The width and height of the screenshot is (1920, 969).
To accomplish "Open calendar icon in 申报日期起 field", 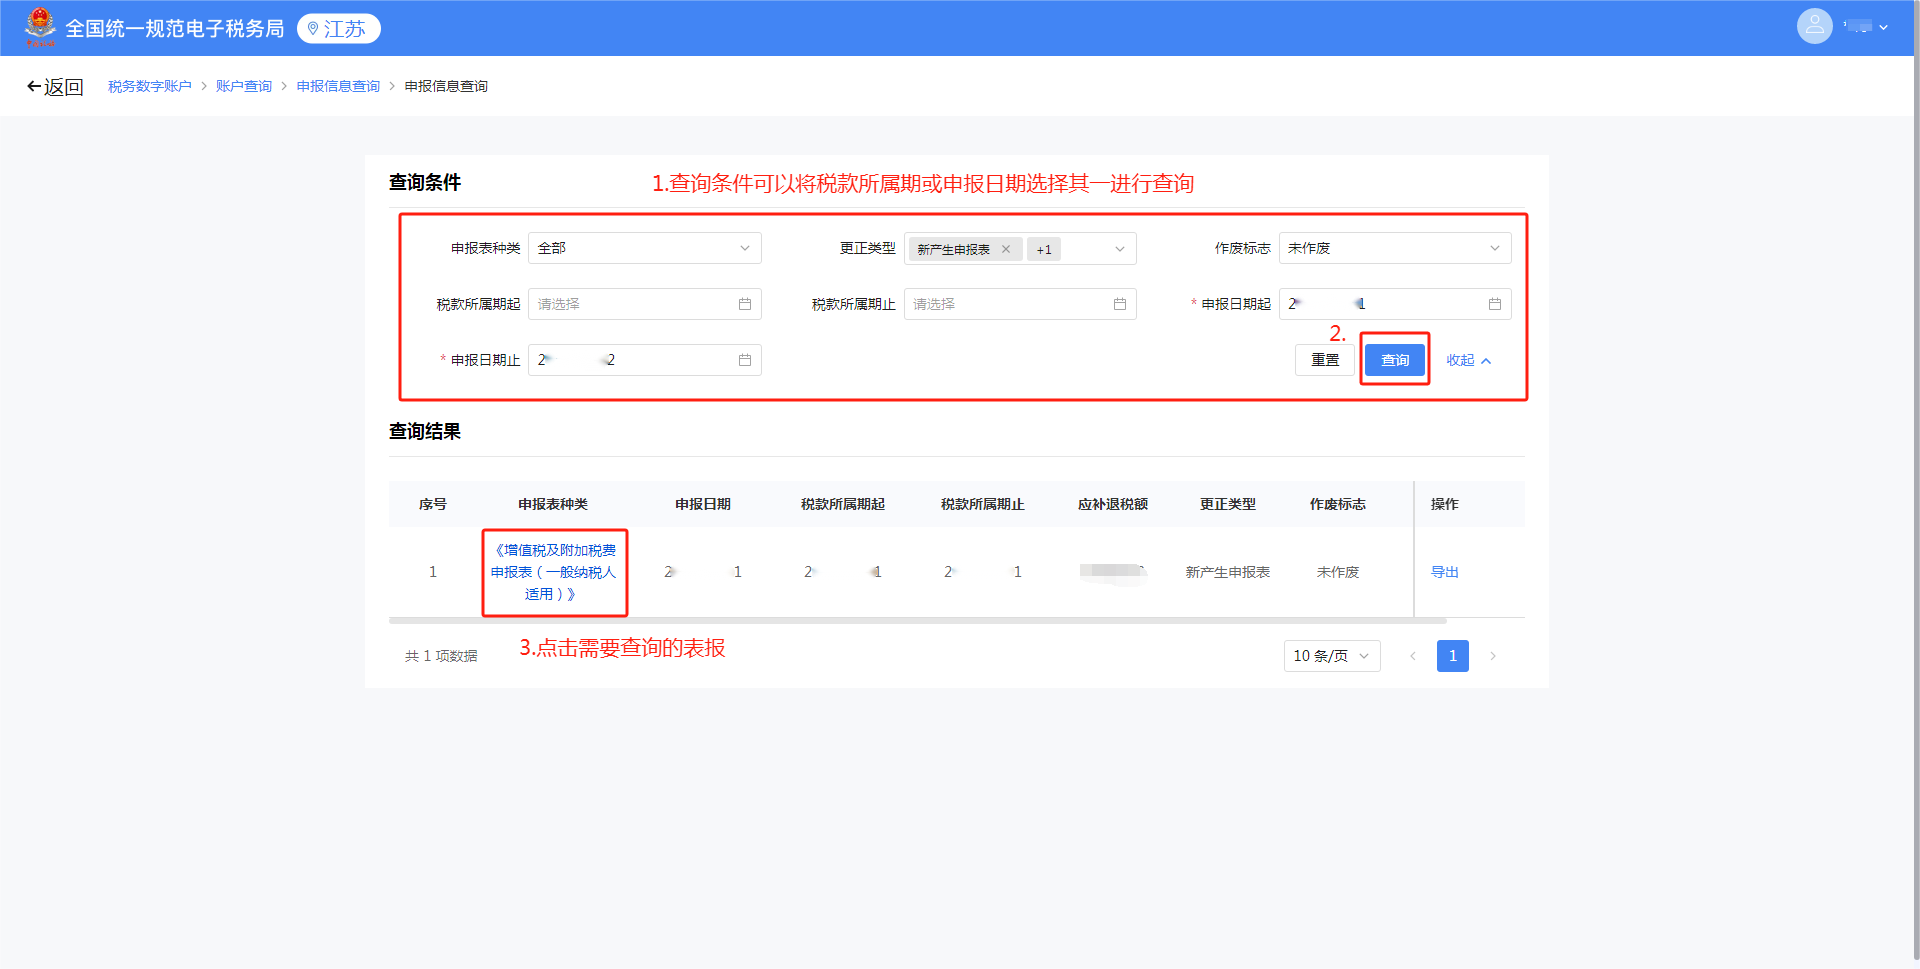I will [x=1494, y=304].
